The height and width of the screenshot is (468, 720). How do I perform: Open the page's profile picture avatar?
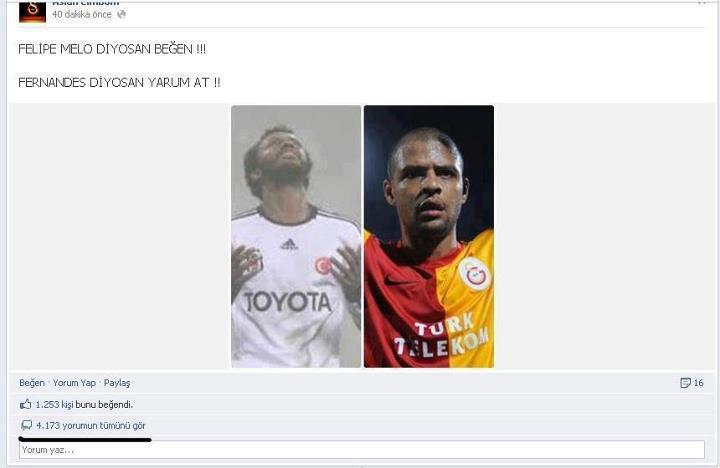pyautogui.click(x=32, y=11)
